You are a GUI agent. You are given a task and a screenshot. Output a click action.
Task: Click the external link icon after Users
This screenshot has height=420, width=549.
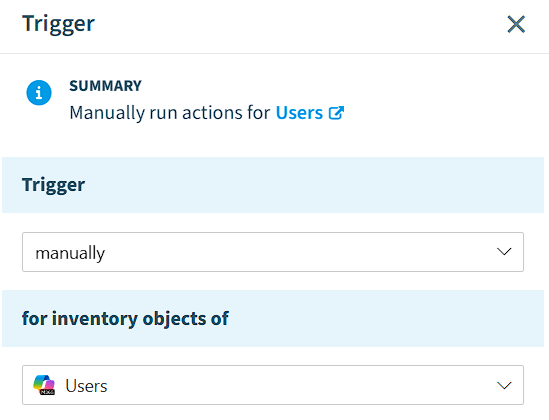click(336, 113)
